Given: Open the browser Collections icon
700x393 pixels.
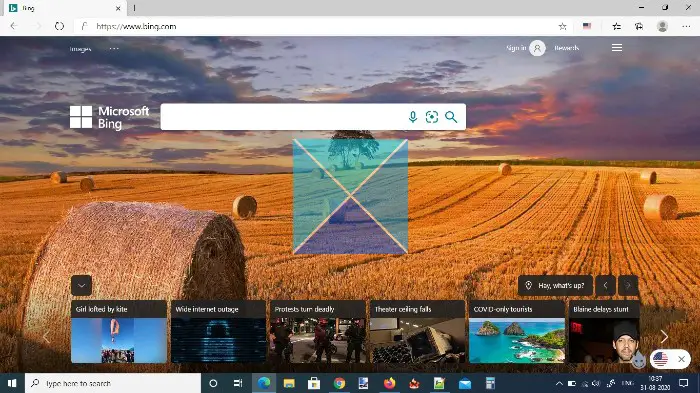Looking at the screenshot, I should pyautogui.click(x=639, y=26).
